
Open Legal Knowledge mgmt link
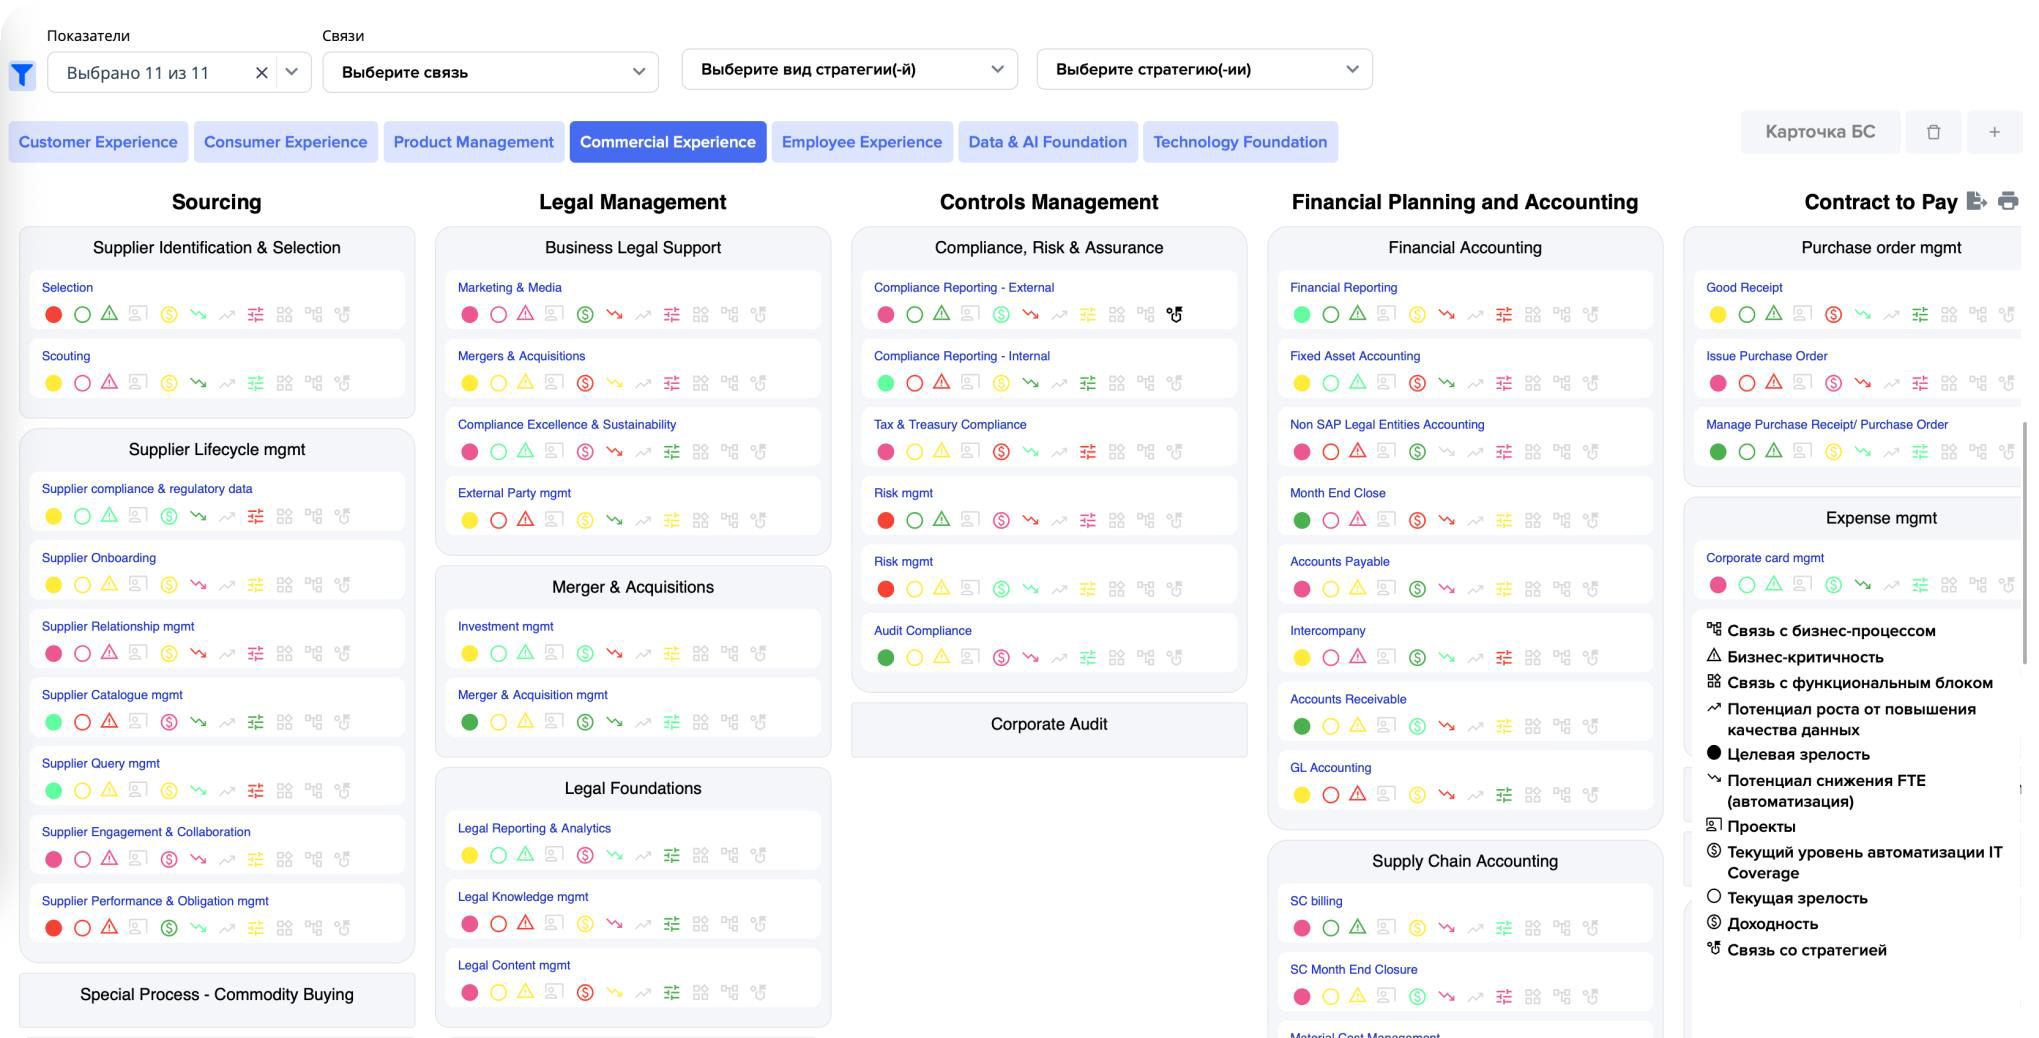point(523,897)
